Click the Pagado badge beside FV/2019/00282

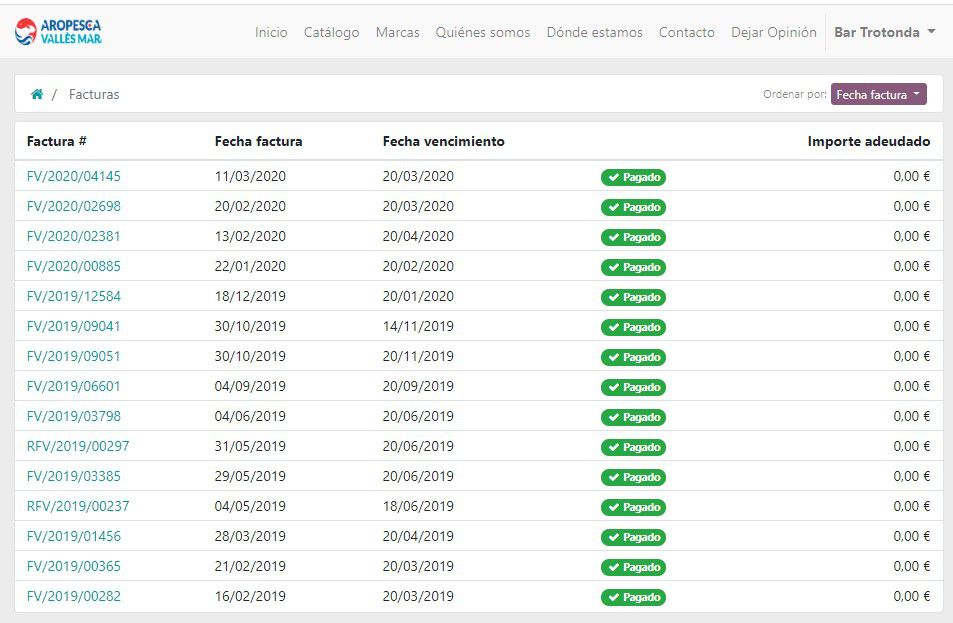tap(633, 597)
